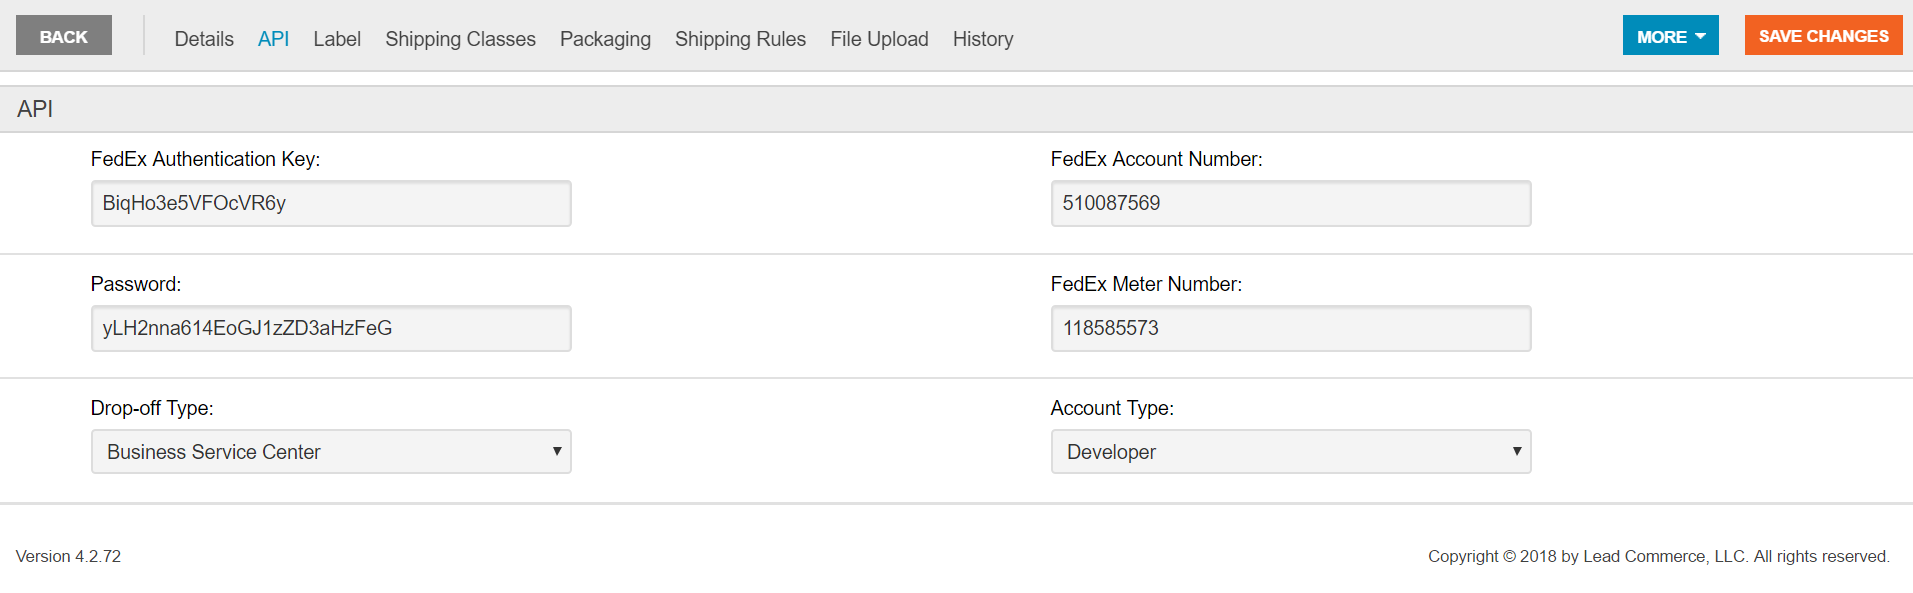
Task: Select the Packaging tab
Action: pos(605,39)
